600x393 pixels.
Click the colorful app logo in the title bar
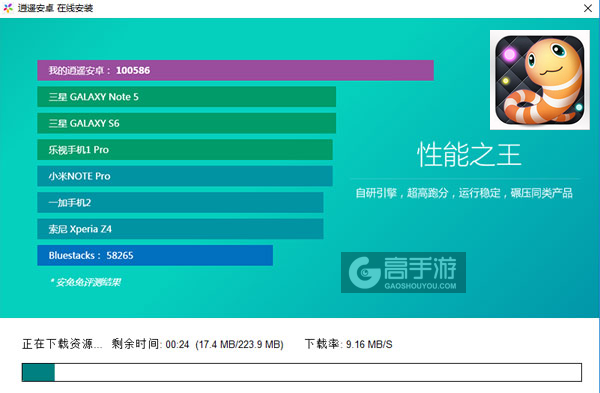(x=8, y=8)
